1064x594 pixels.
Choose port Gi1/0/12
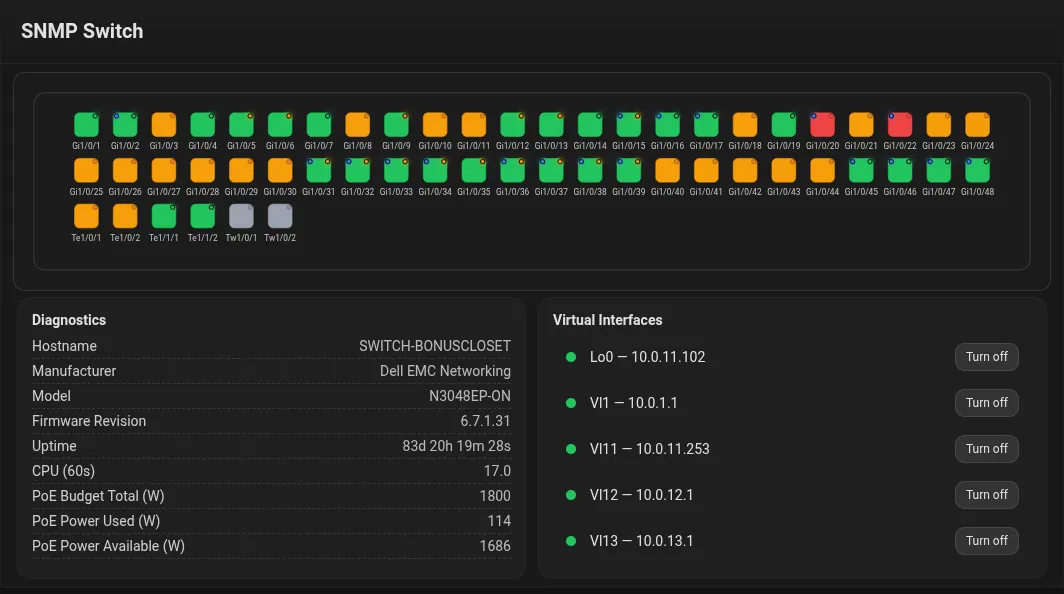[x=512, y=125]
